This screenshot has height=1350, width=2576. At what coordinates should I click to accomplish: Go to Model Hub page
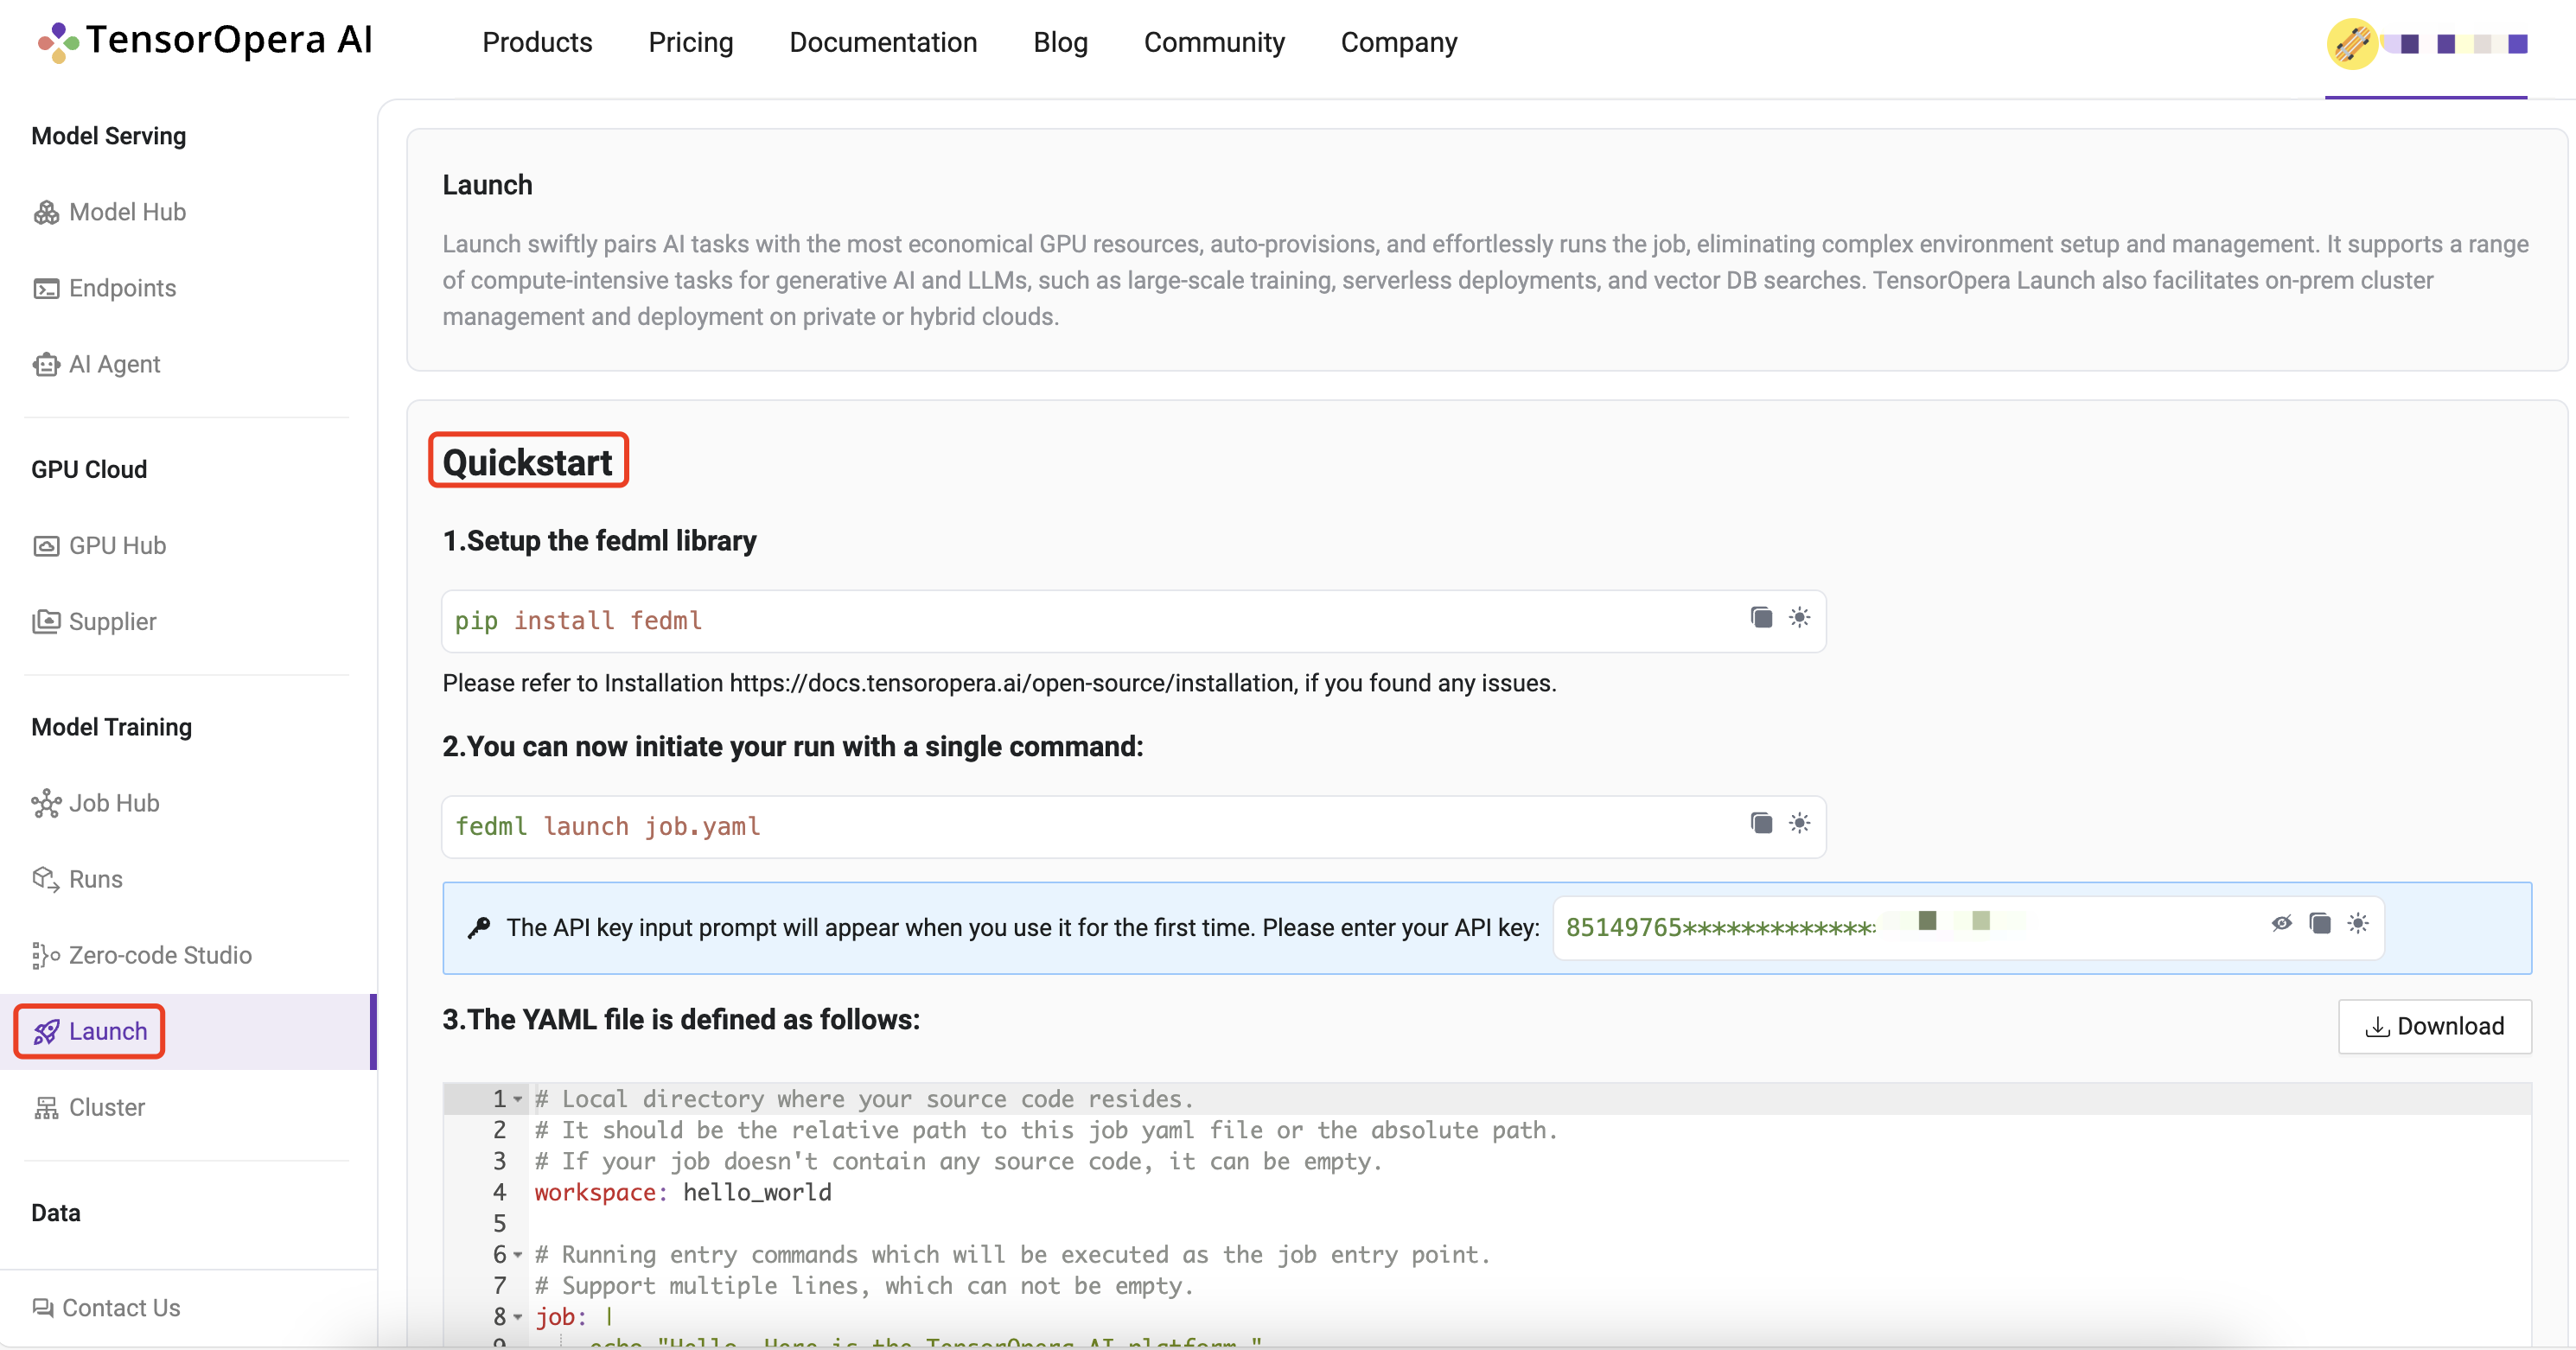click(x=127, y=212)
